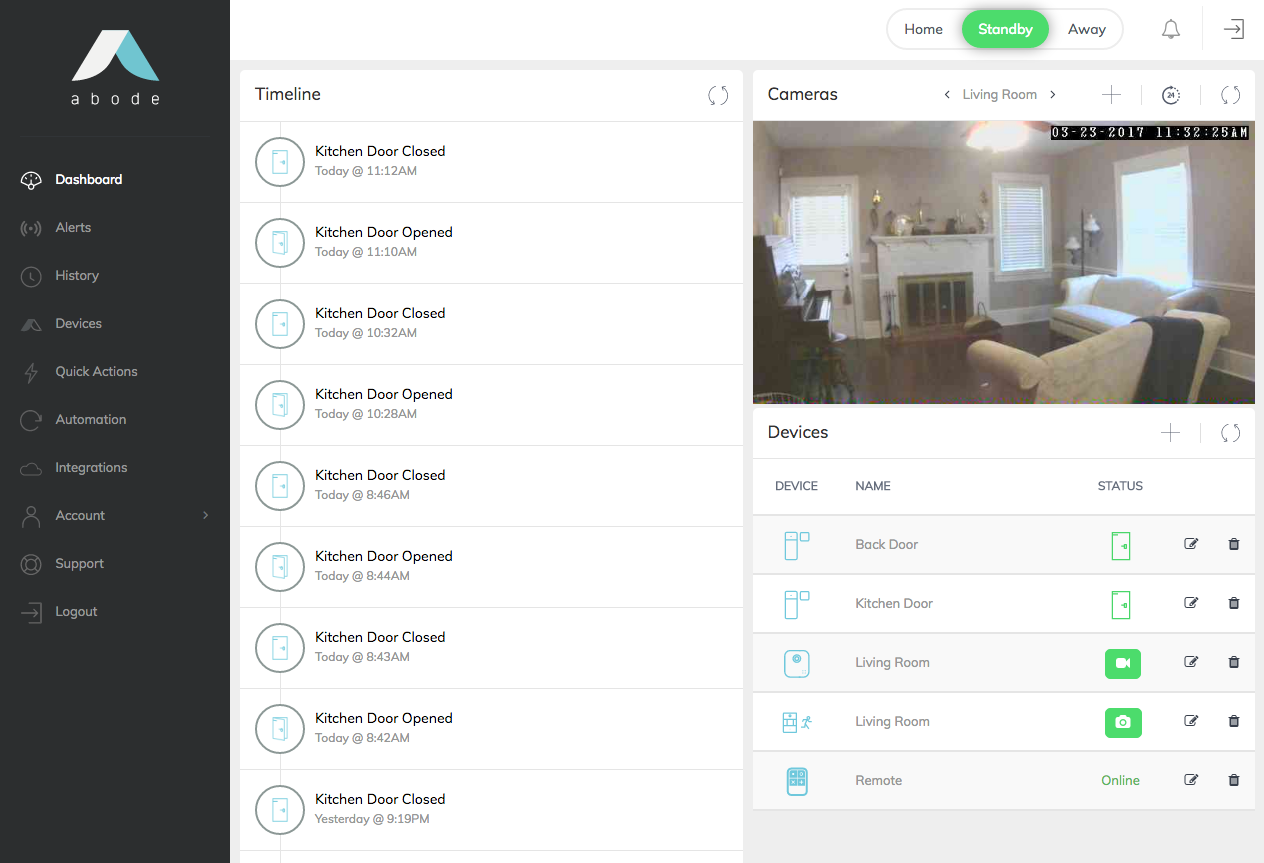1264x863 pixels.
Task: Edit the Remote device
Action: [1191, 780]
